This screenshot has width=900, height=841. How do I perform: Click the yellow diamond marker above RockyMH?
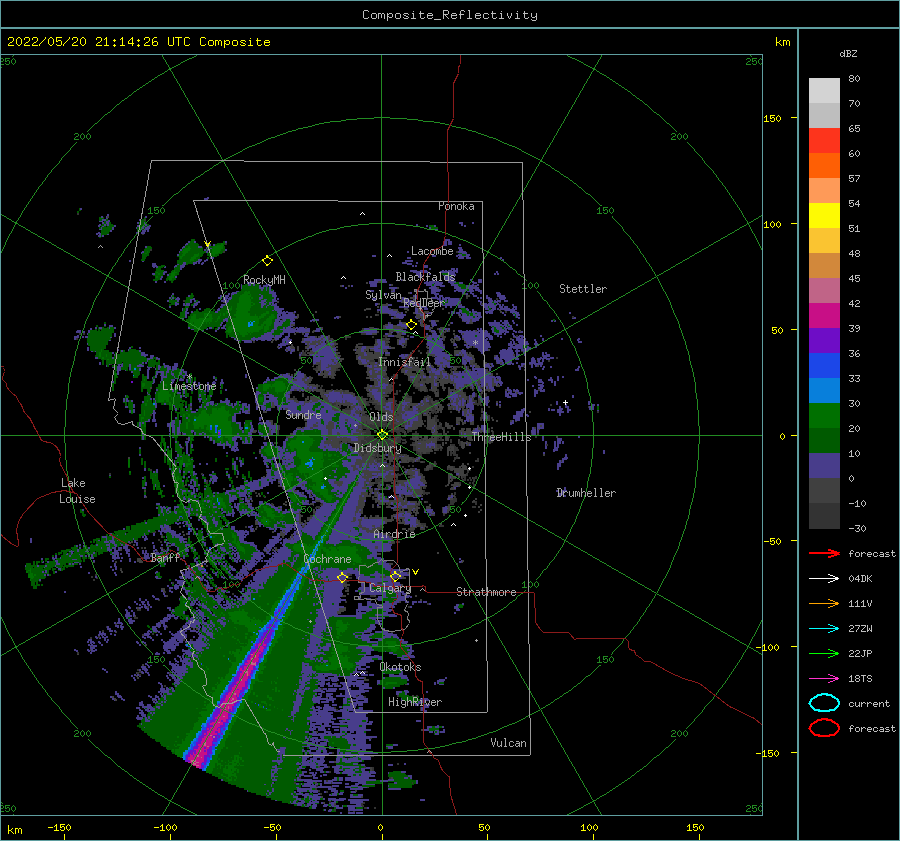click(x=267, y=261)
